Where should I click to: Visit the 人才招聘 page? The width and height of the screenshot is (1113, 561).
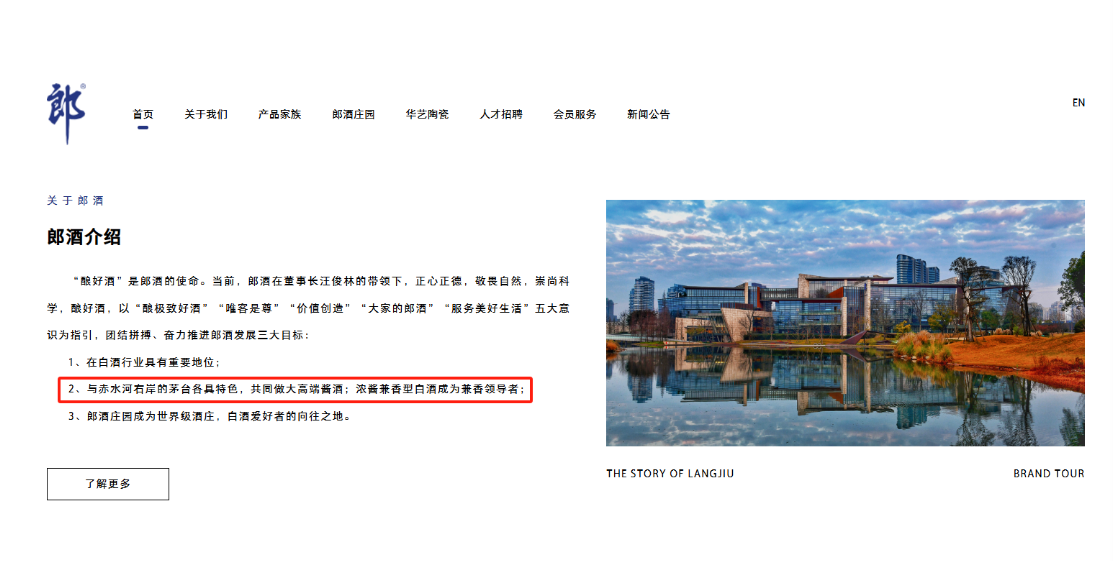(x=501, y=114)
